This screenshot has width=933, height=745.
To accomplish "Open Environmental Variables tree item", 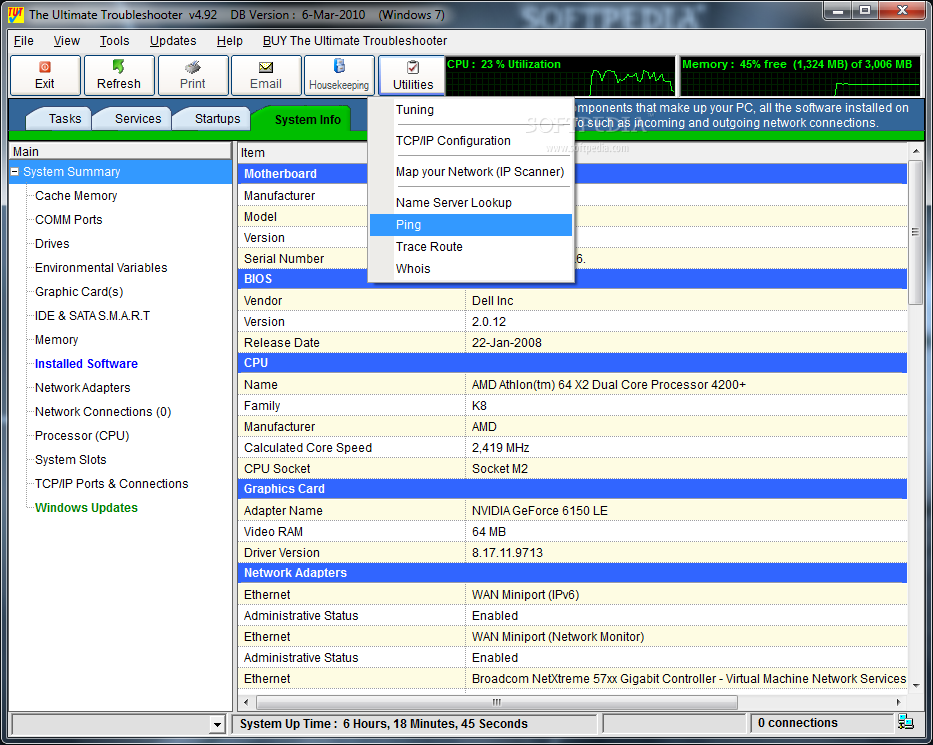I will click(x=101, y=268).
